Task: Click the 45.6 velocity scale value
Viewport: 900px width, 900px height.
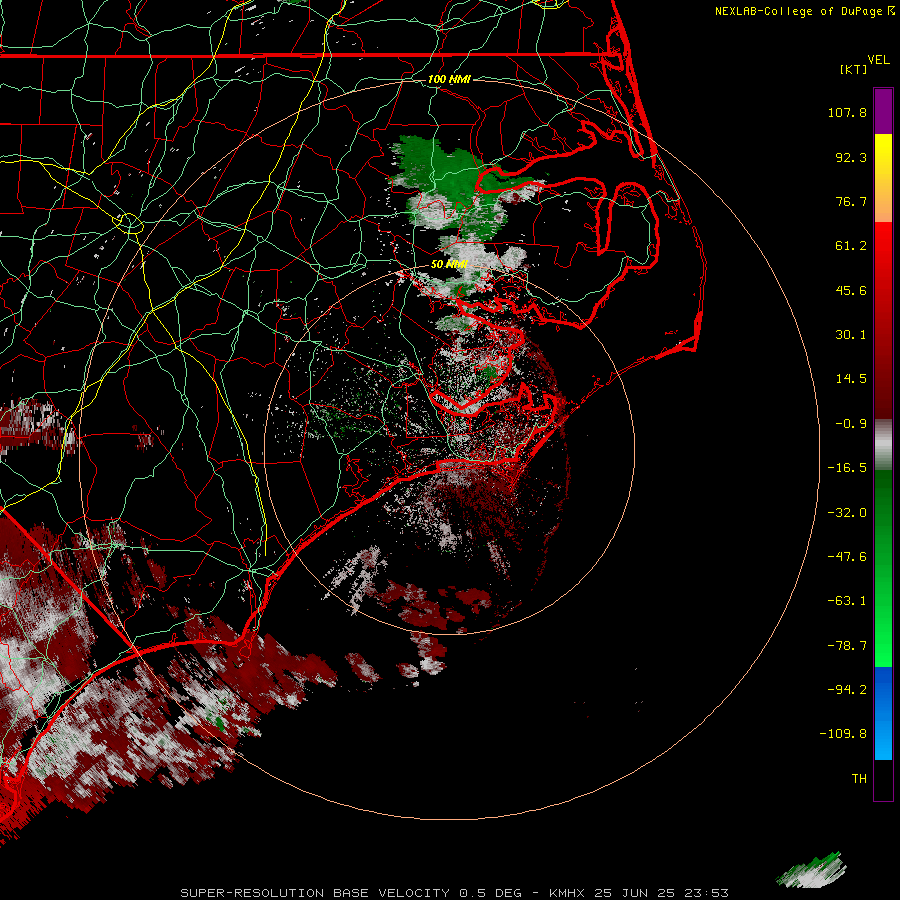Action: coord(851,290)
